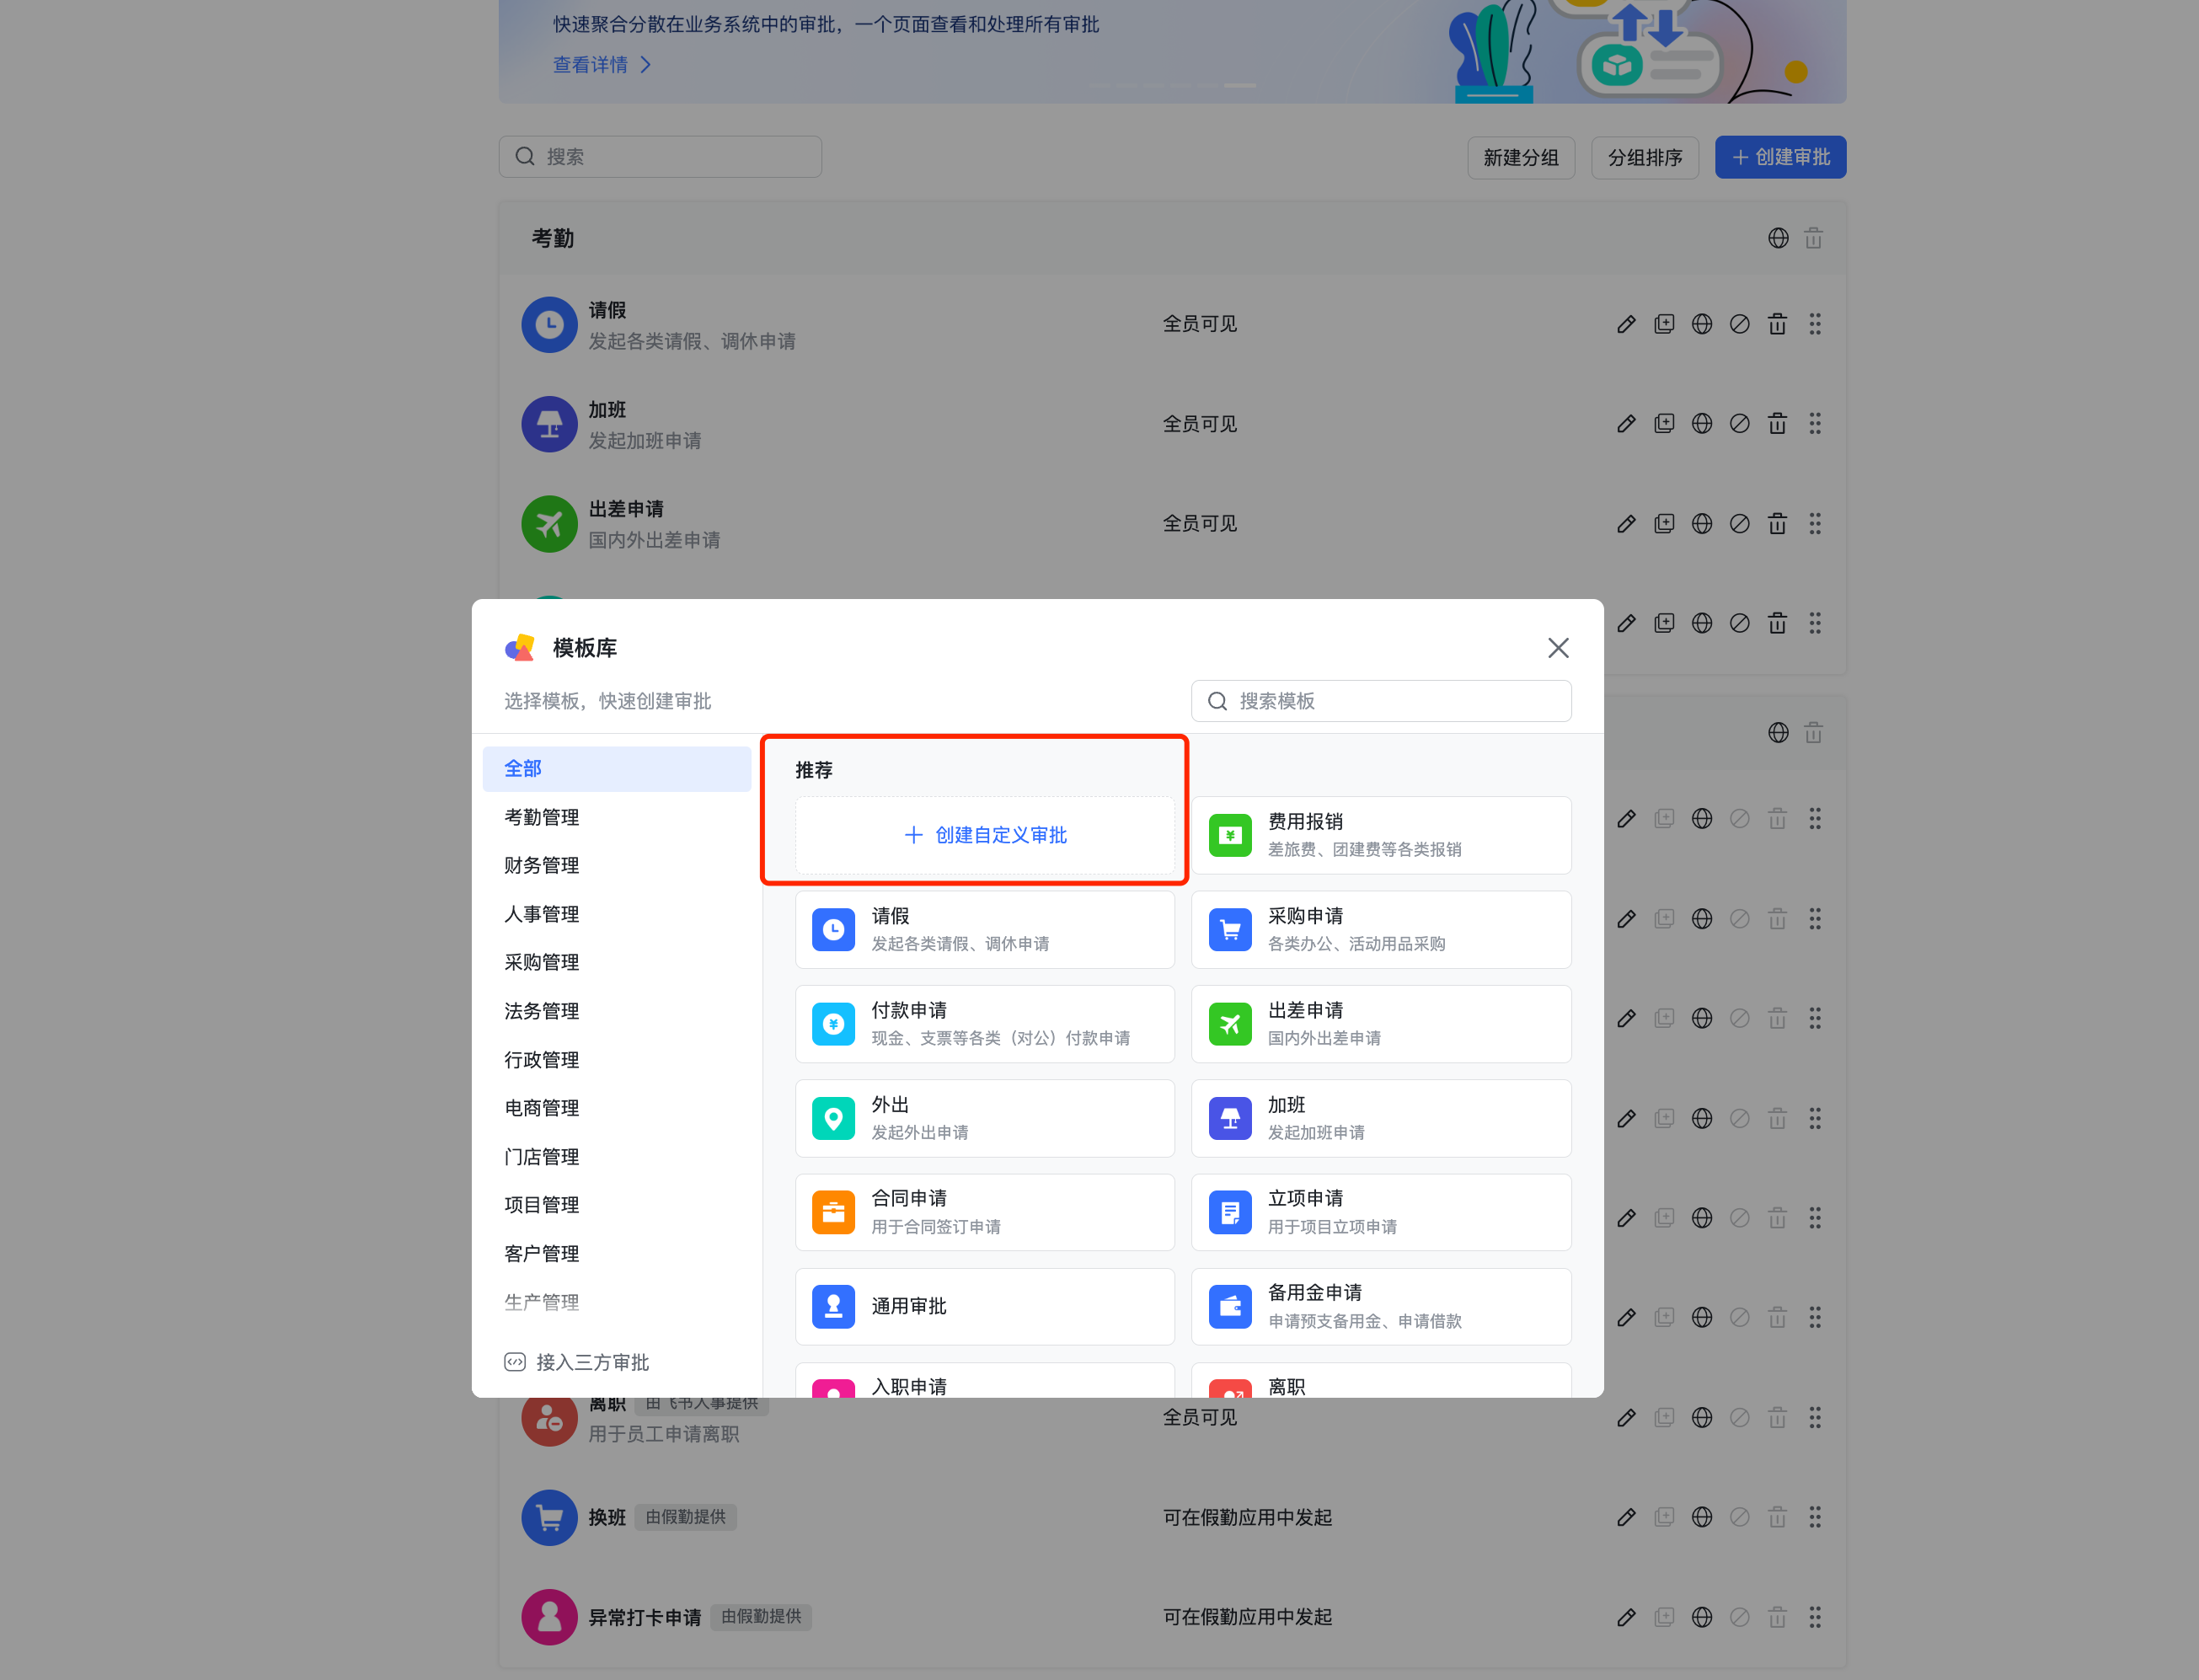Click edit pencil icon for 请假 row
Viewport: 2199px width, 1680px height.
point(1626,324)
